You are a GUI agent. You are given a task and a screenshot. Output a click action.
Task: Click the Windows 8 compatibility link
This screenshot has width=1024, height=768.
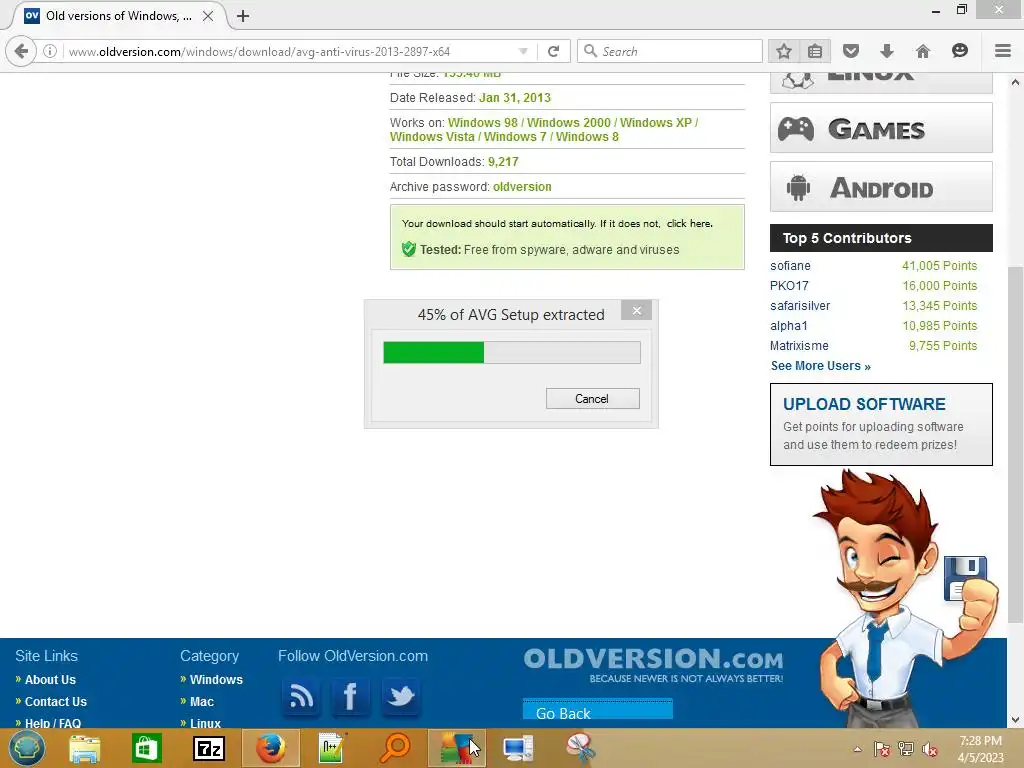[587, 136]
